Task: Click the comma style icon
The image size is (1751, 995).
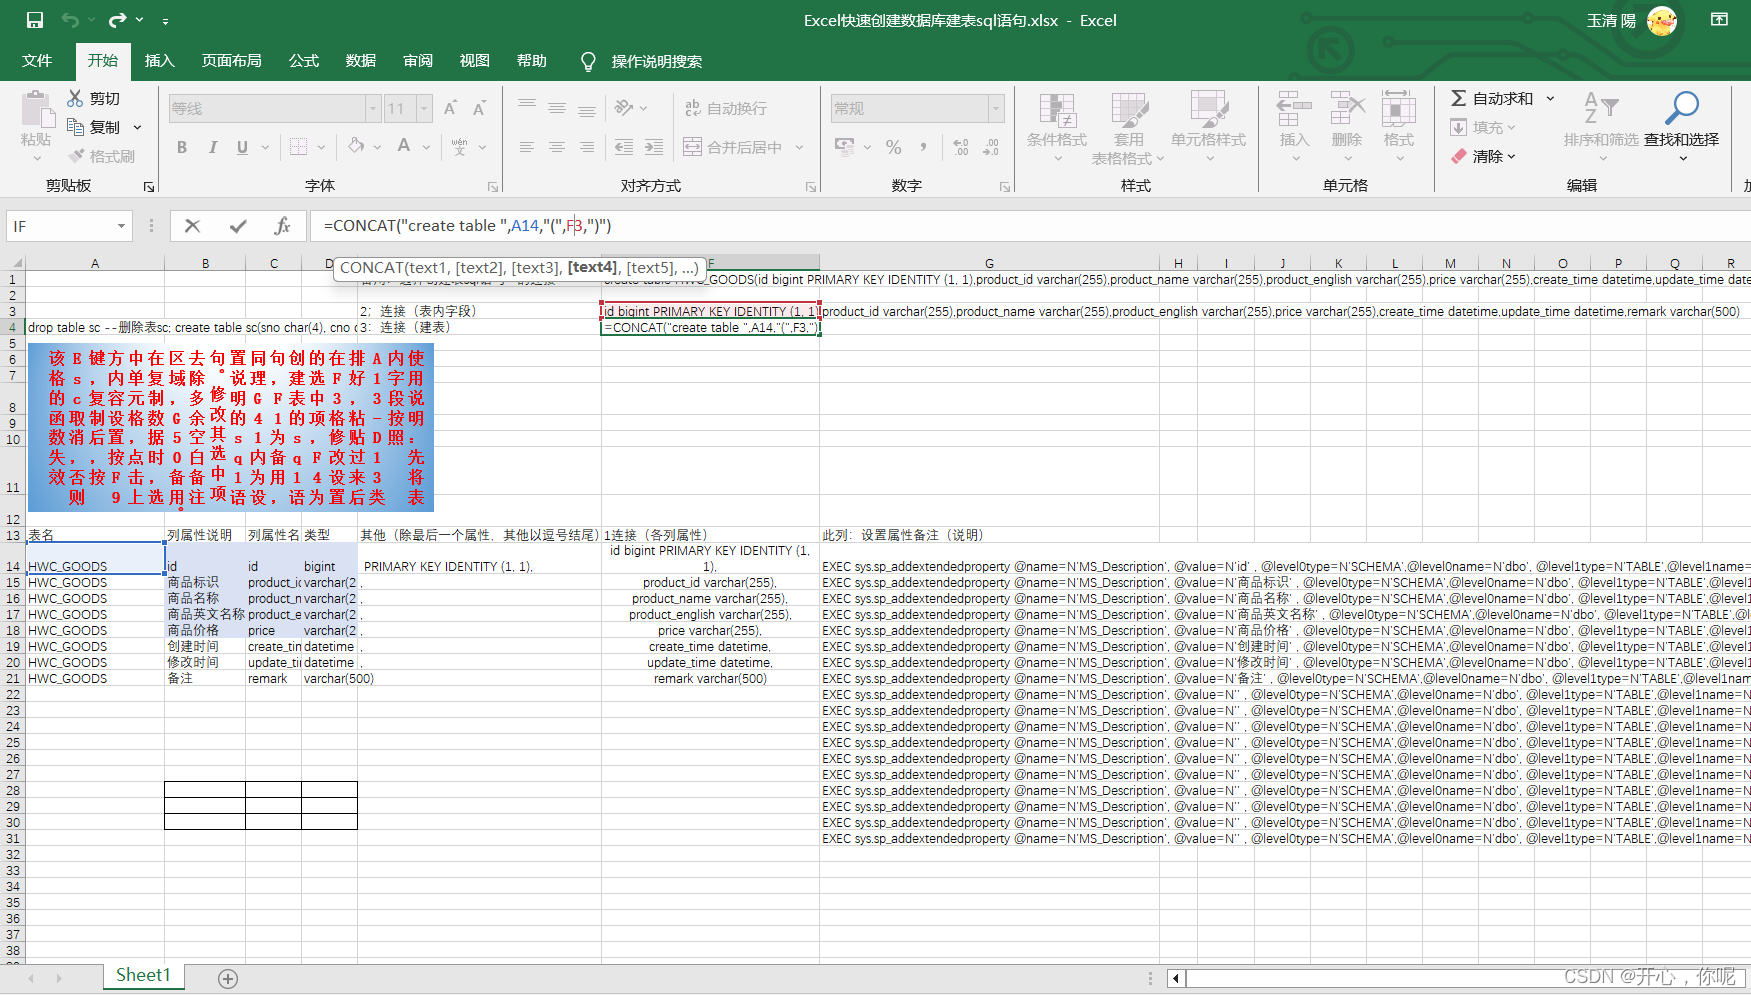Action: pos(923,147)
